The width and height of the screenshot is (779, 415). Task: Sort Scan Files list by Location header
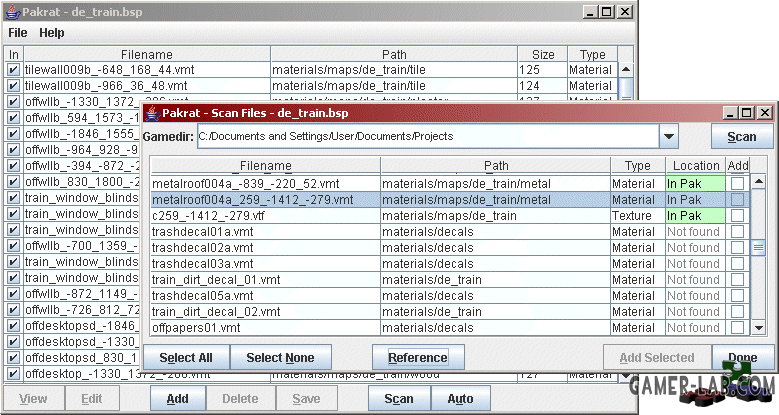click(696, 166)
